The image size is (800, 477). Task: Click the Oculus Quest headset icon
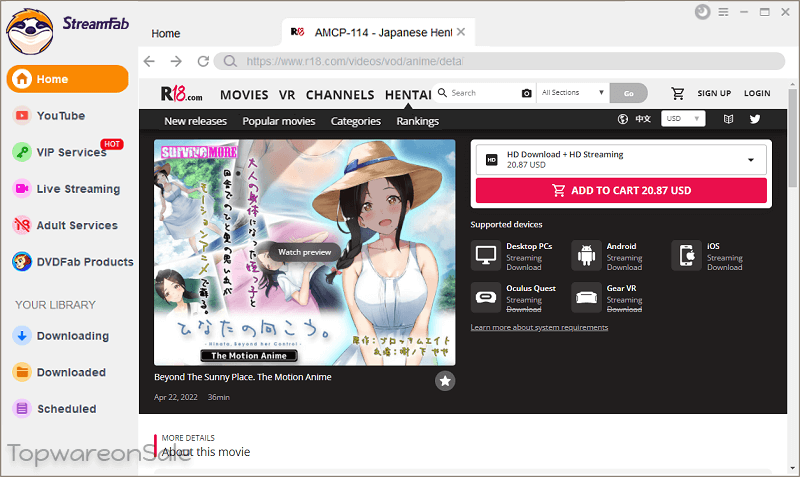click(485, 297)
